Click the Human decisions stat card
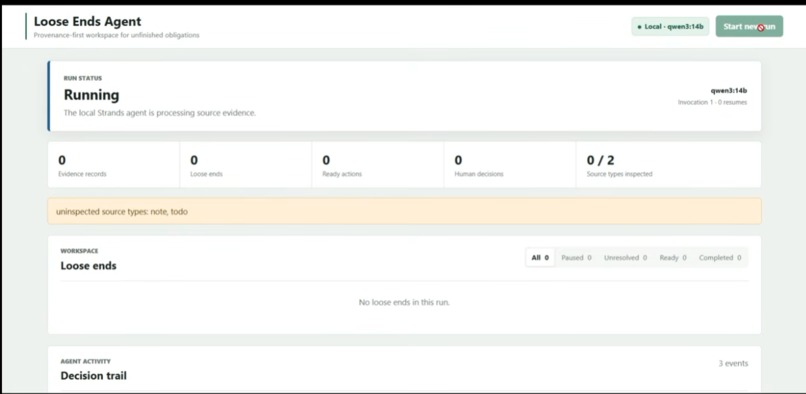The image size is (806, 394). click(x=510, y=165)
